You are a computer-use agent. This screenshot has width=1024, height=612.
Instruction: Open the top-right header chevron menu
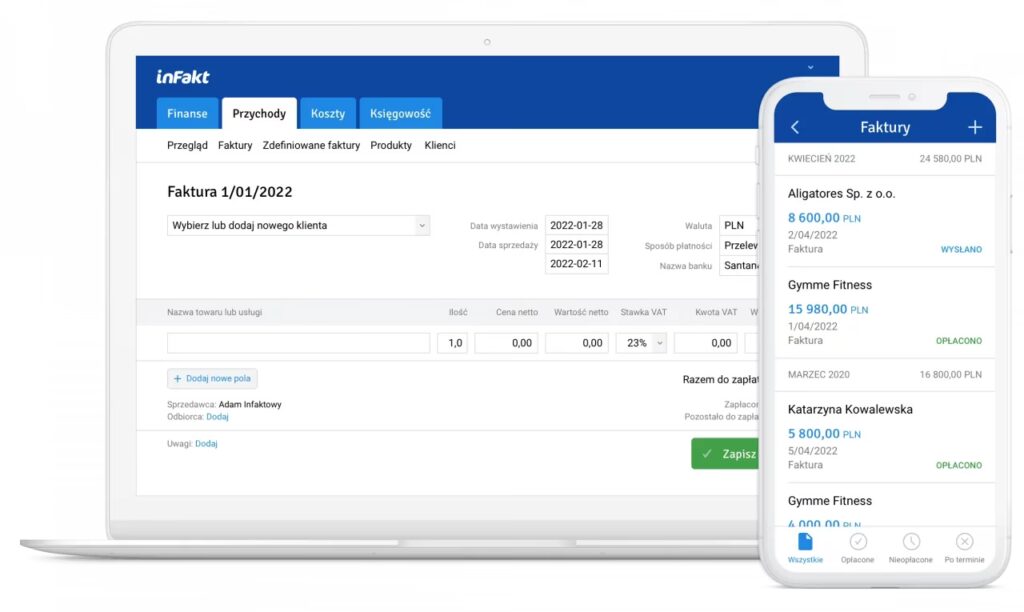[x=810, y=68]
